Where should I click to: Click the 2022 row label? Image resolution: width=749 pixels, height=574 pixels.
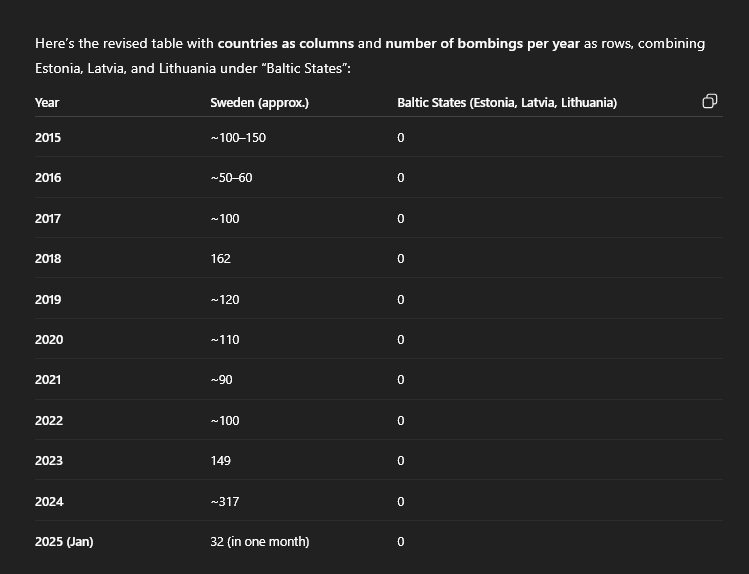49,421
